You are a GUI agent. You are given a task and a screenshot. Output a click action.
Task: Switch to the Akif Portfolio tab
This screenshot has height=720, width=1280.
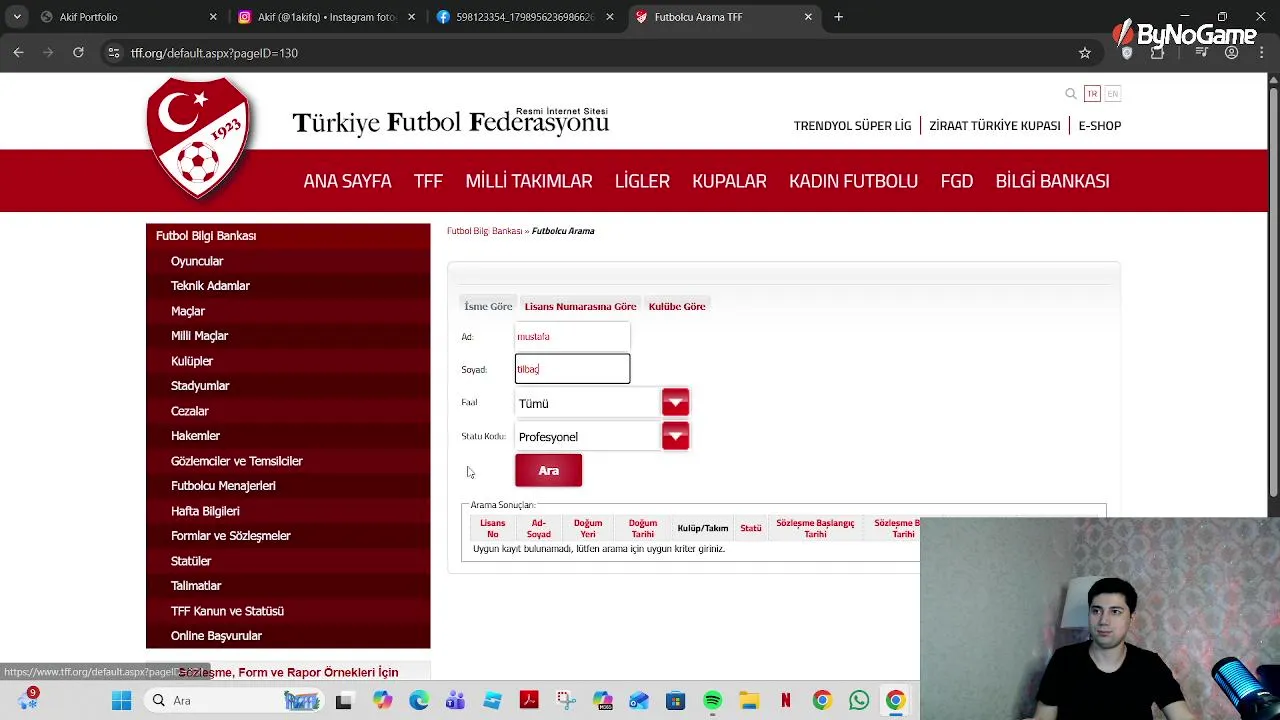128,17
